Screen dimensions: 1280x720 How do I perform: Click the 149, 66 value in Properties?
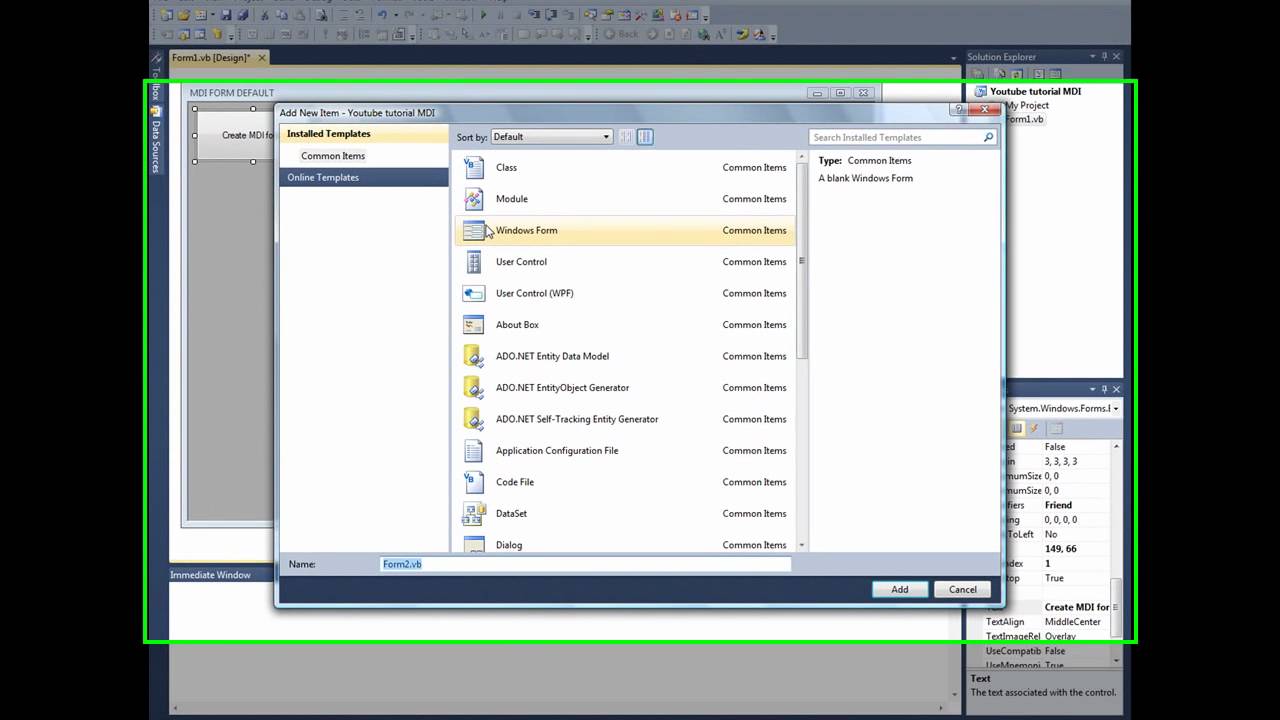tap(1060, 549)
